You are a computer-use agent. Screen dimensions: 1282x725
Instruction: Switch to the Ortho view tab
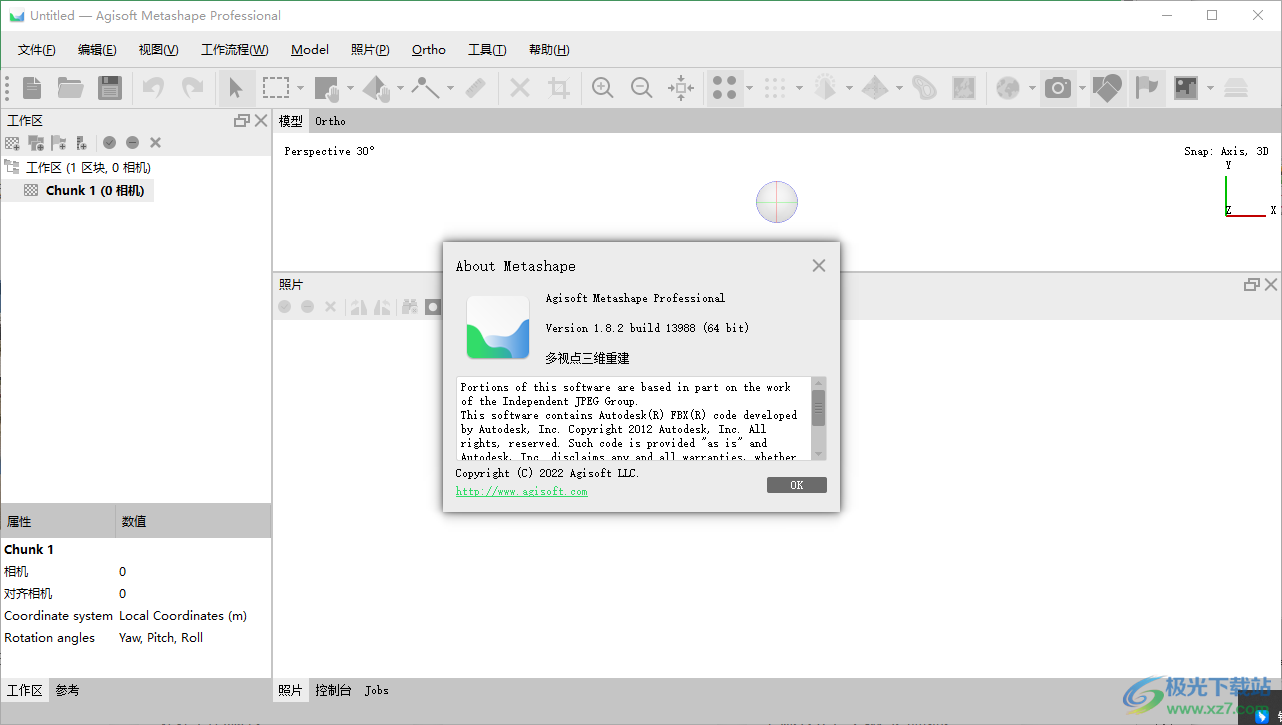330,121
